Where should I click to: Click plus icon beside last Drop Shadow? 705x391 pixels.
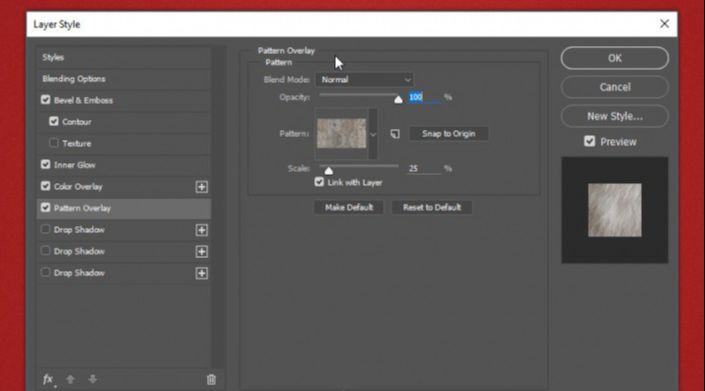[x=201, y=273]
